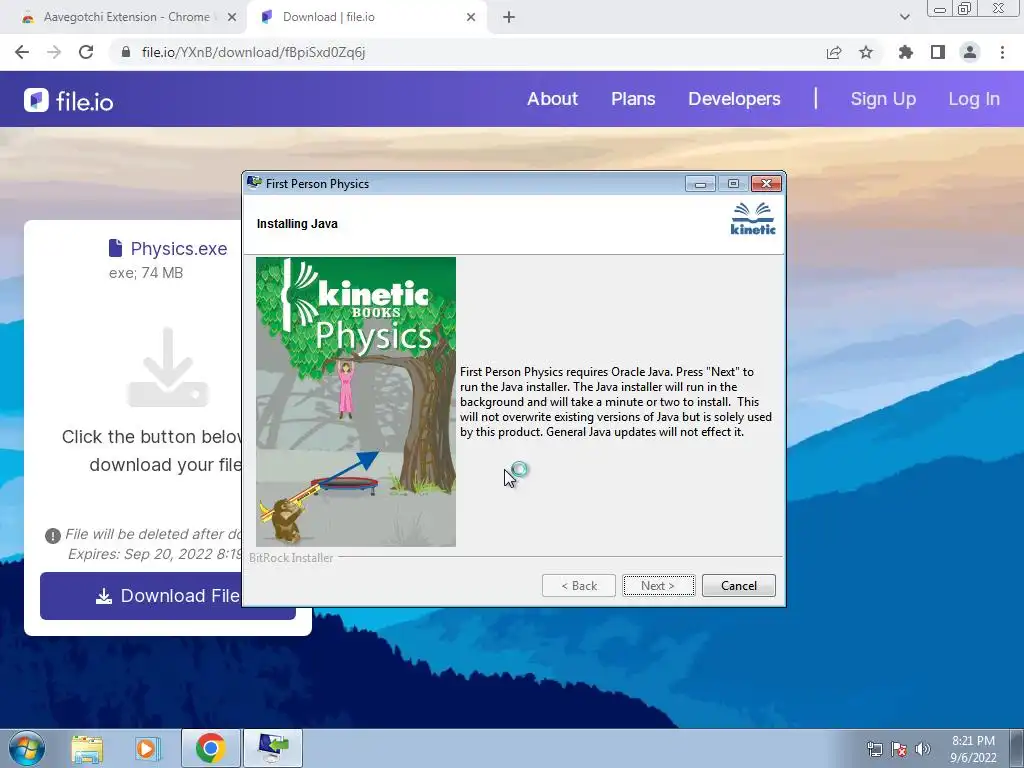Click the kinetic logo in installer header
This screenshot has height=768, width=1024.
pyautogui.click(x=753, y=218)
